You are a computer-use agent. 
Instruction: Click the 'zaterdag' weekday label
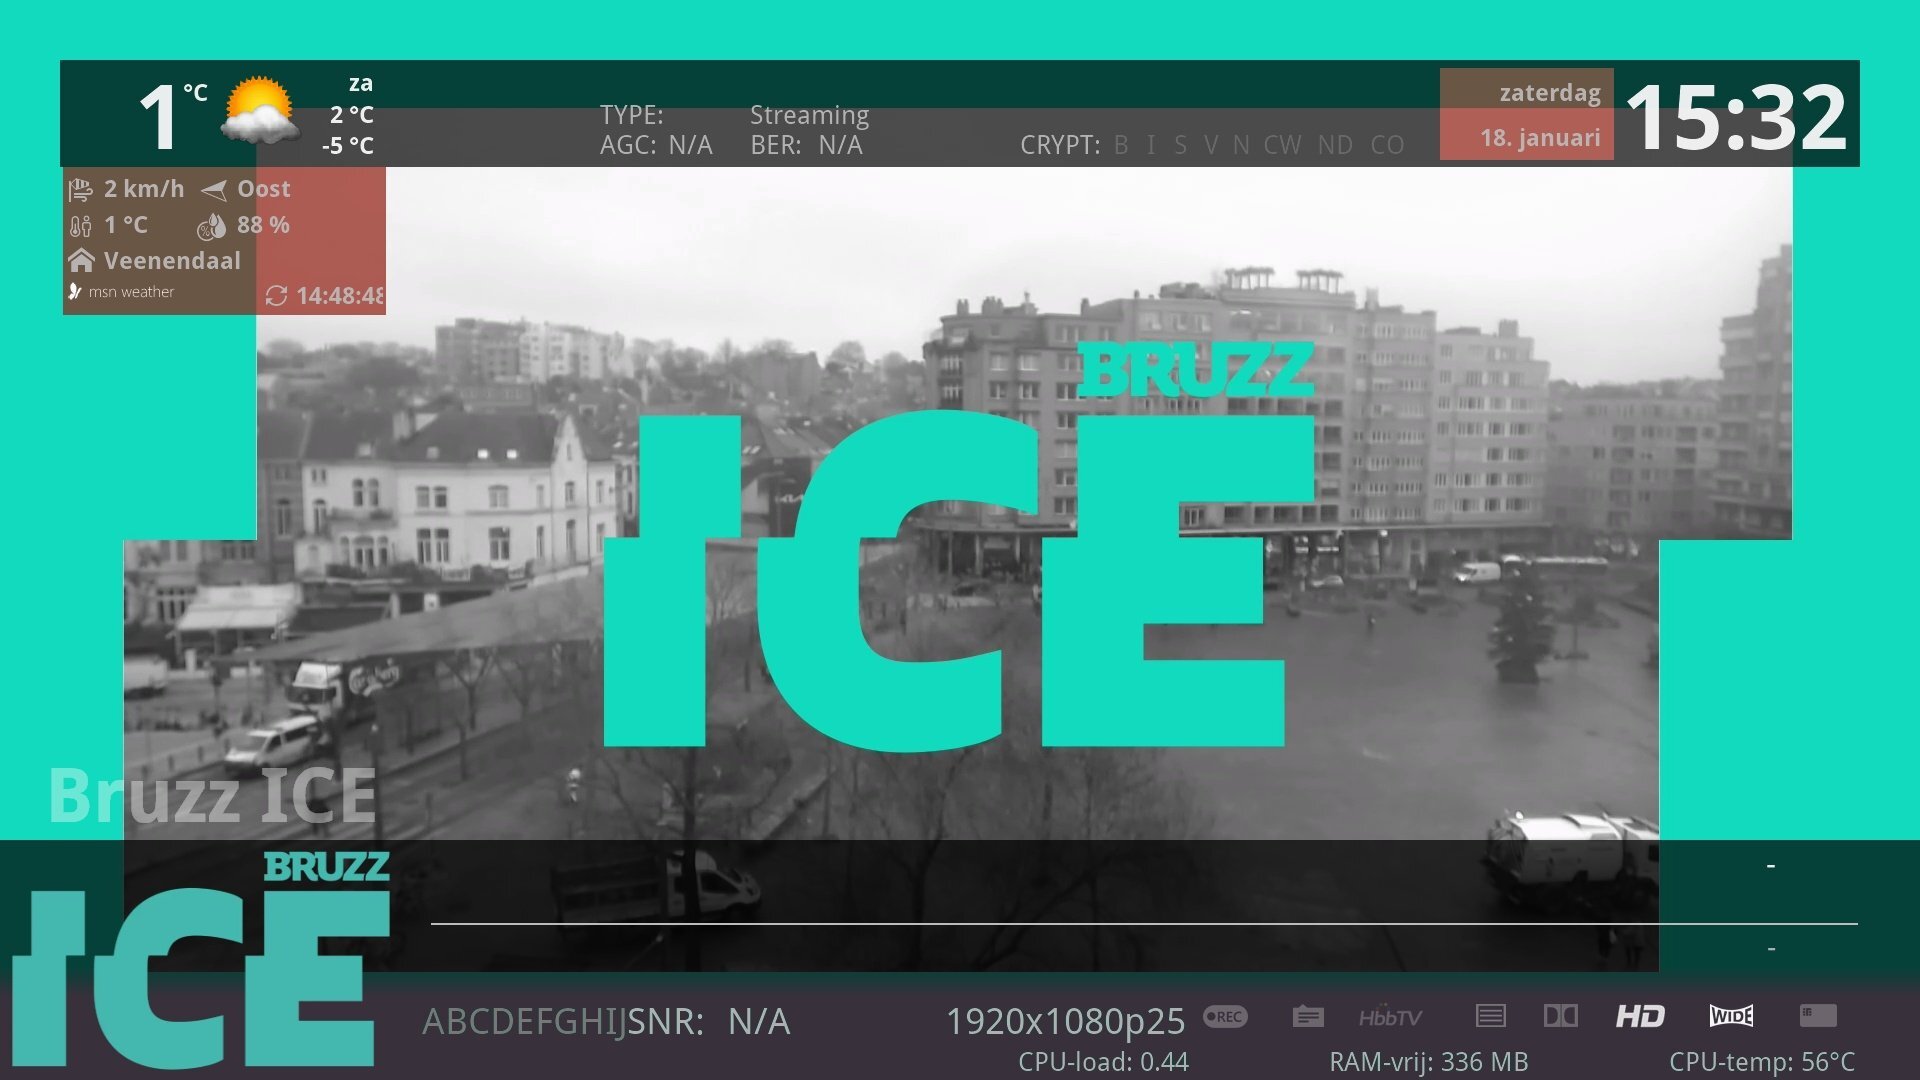(1550, 93)
